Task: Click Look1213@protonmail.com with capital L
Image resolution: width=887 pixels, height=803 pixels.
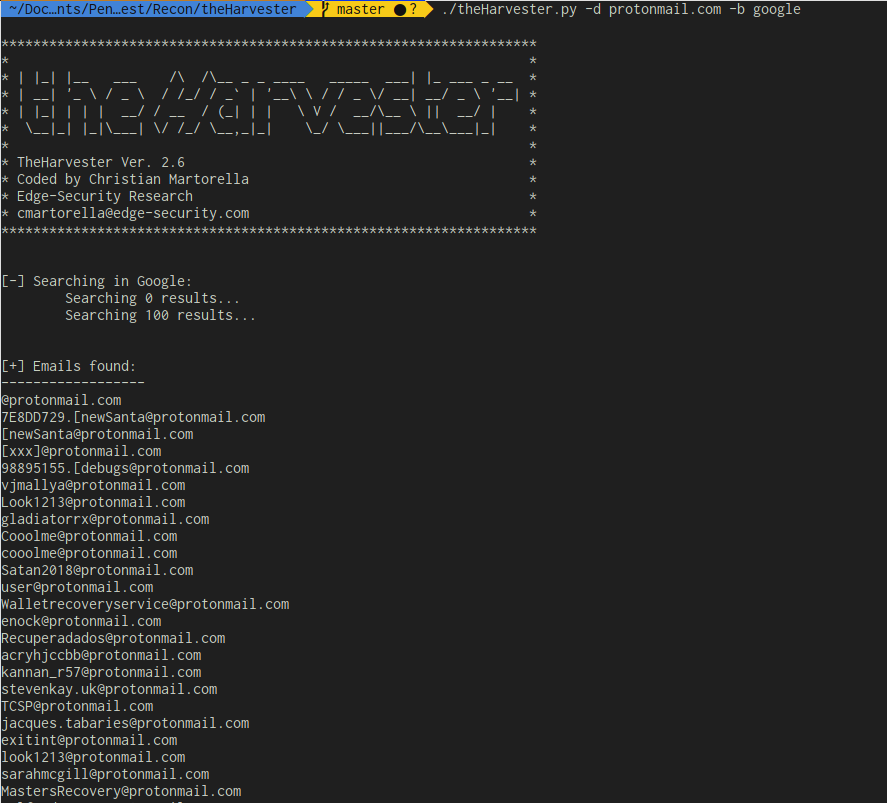Action: [x=93, y=502]
